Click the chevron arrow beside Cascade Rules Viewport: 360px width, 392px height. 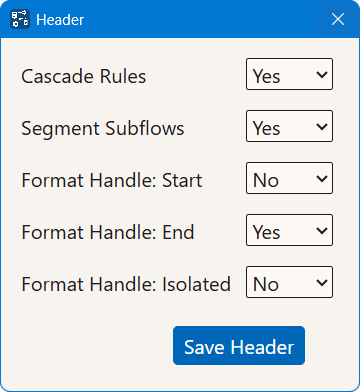click(322, 74)
